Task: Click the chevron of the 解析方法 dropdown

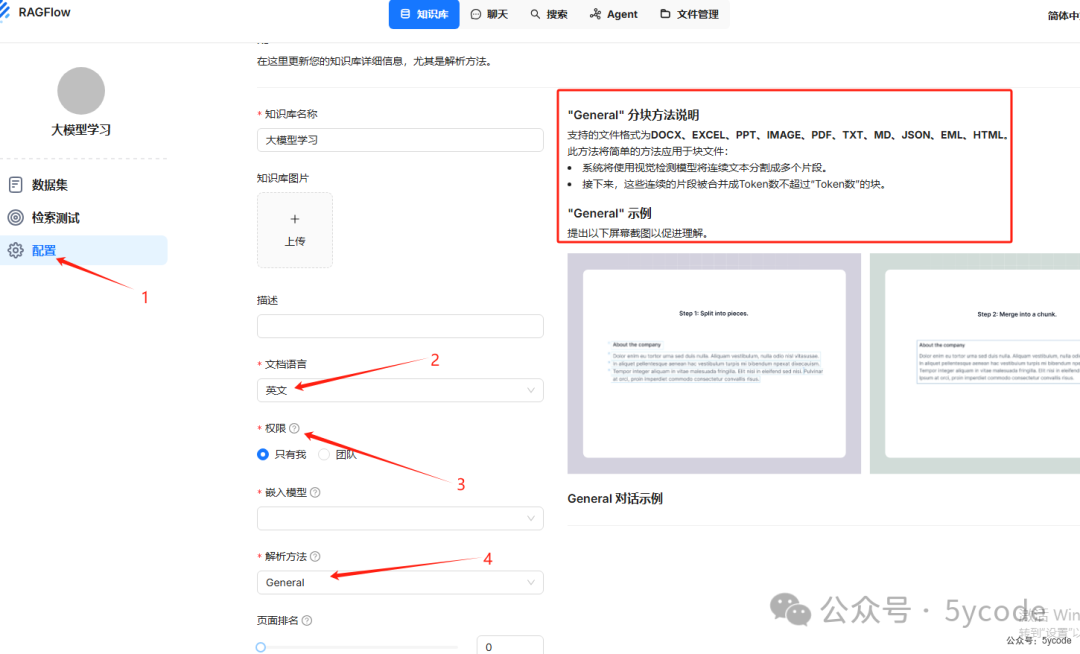Action: [531, 582]
